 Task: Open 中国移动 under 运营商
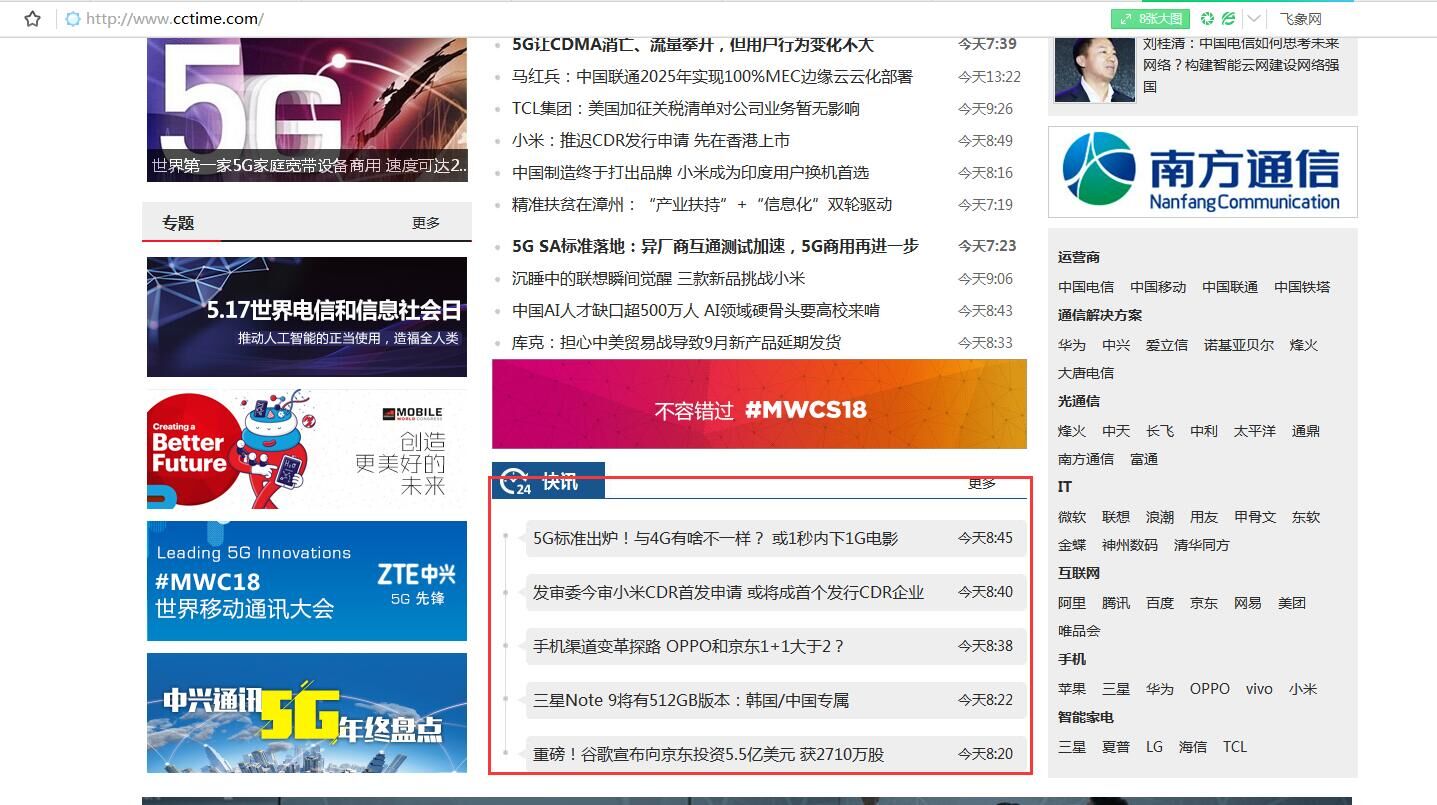click(x=1158, y=287)
